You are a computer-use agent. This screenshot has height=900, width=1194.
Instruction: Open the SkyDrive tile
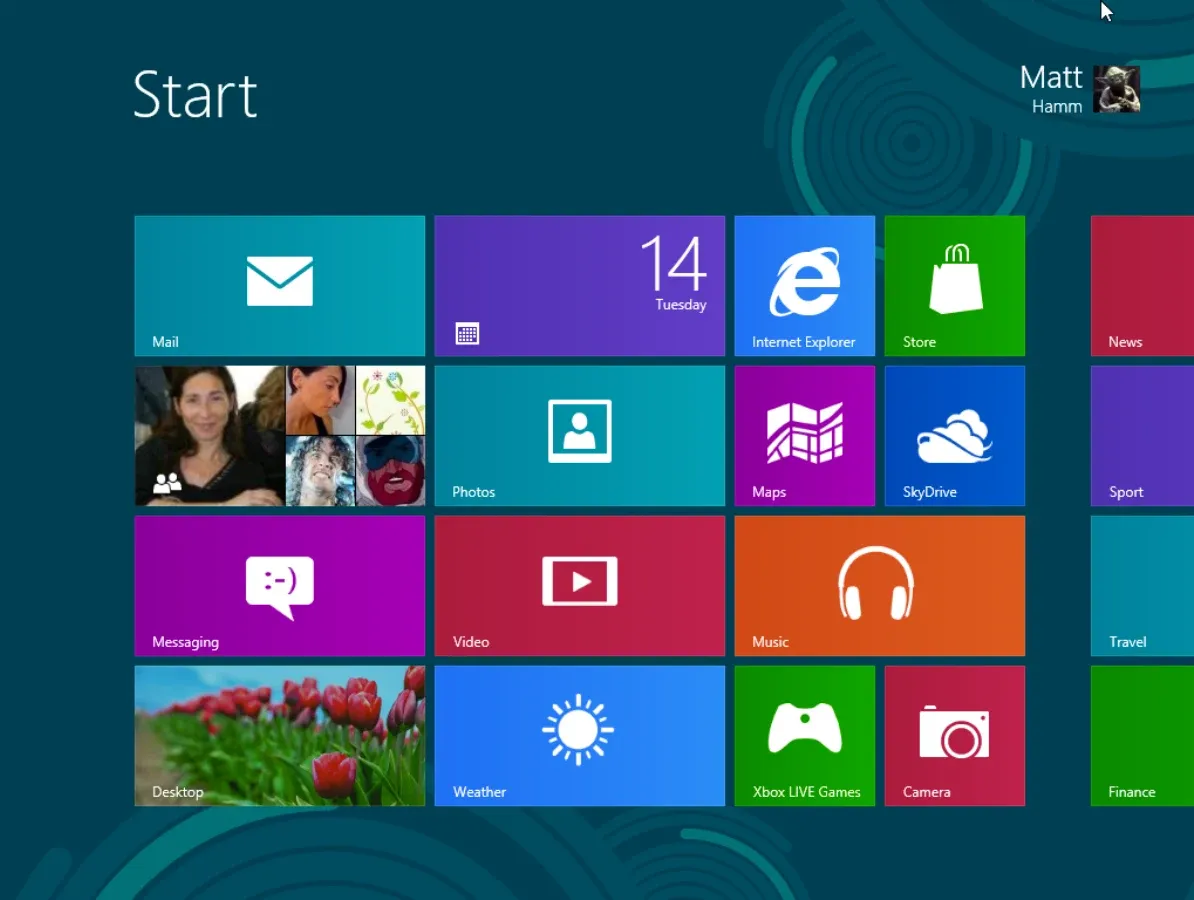(955, 436)
